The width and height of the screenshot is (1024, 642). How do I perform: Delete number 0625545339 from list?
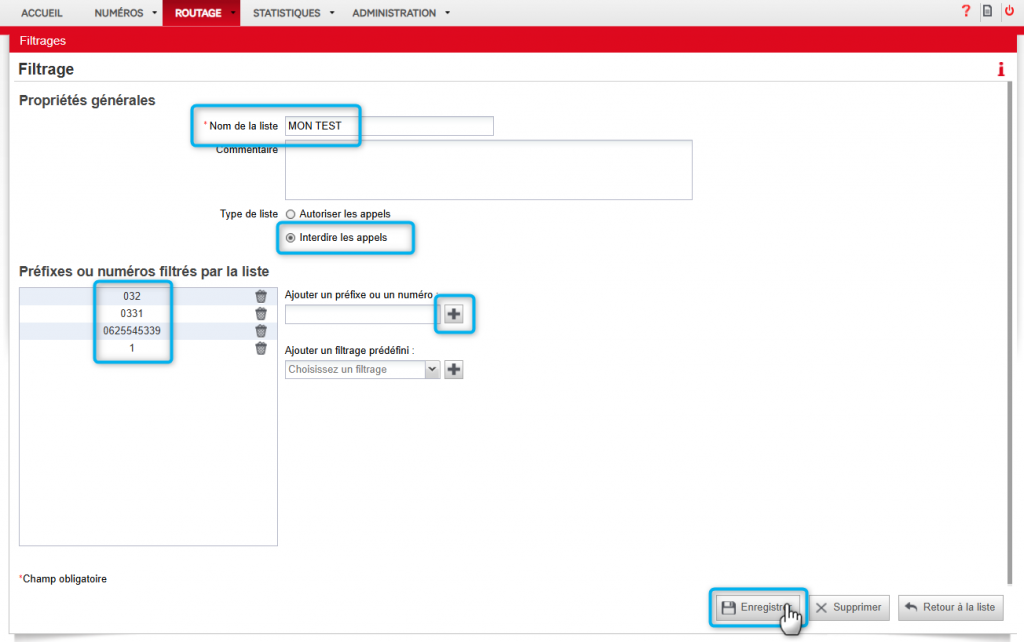[261, 331]
